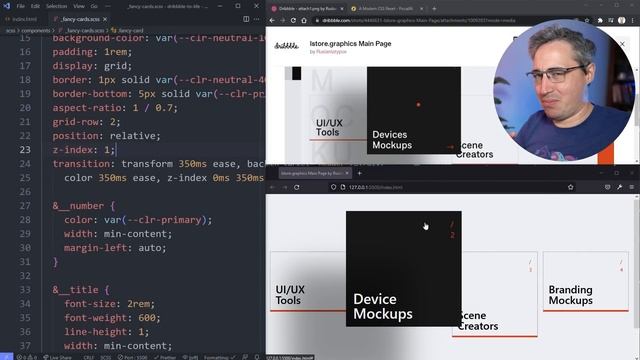Open the Firefox developer wrench icon

[x=620, y=187]
